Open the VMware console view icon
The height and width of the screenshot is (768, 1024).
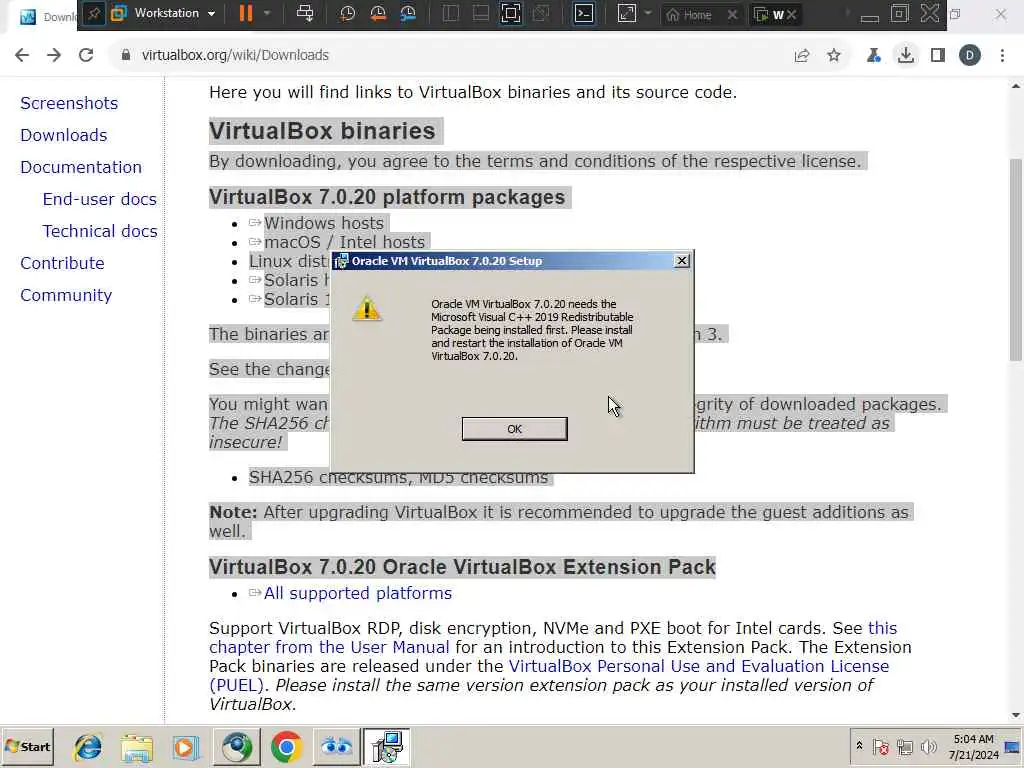[584, 13]
